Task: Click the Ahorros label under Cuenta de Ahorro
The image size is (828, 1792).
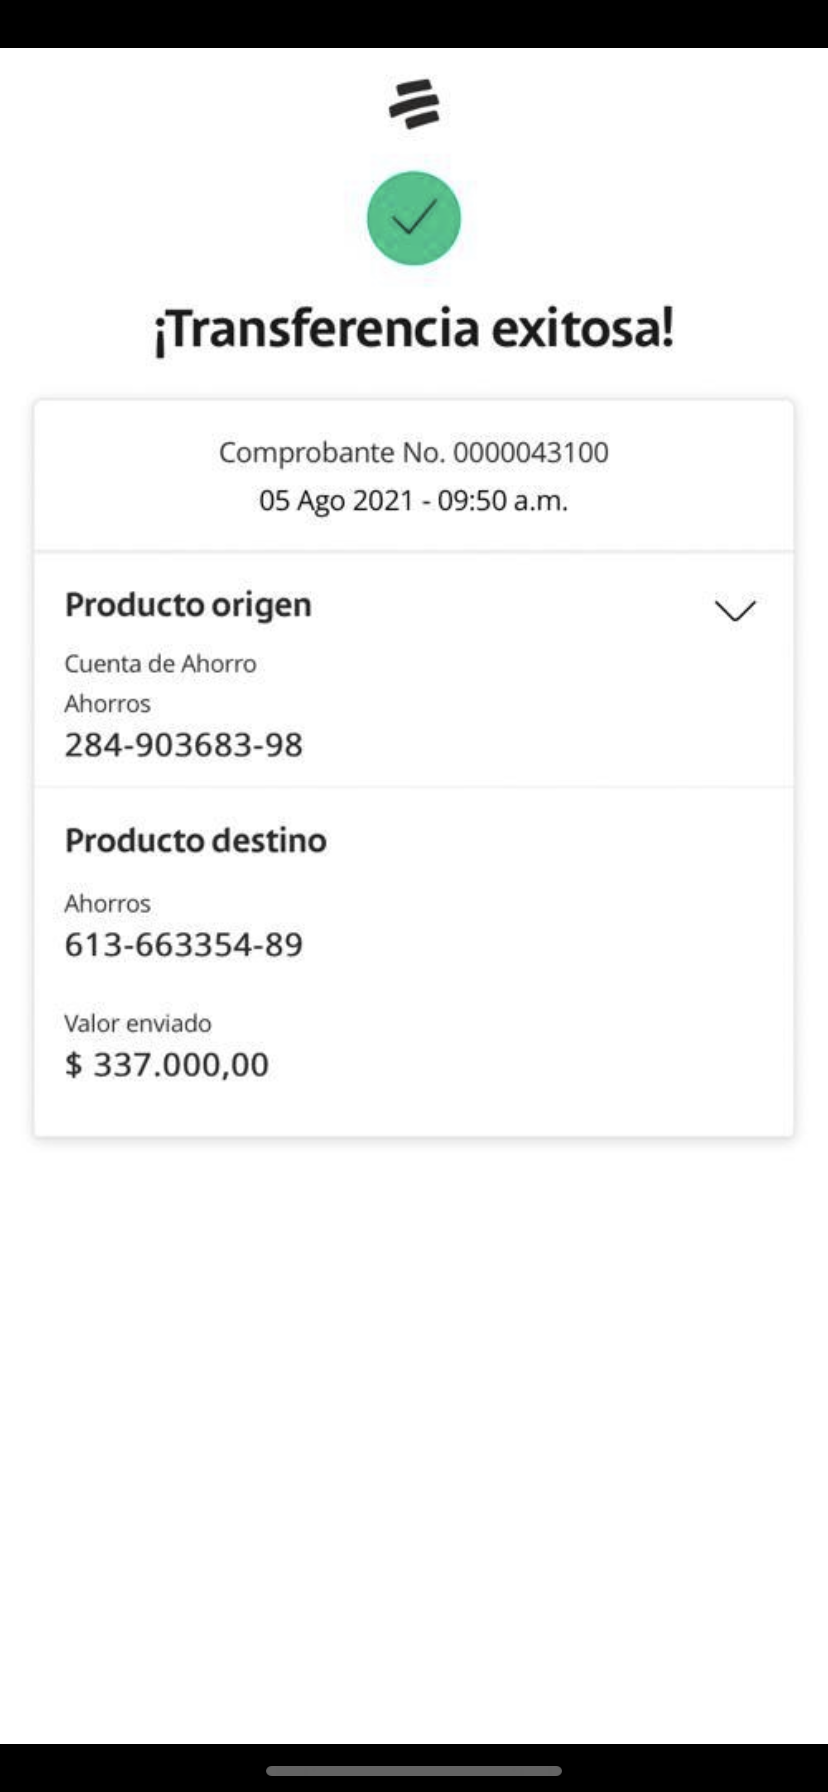Action: pyautogui.click(x=107, y=704)
